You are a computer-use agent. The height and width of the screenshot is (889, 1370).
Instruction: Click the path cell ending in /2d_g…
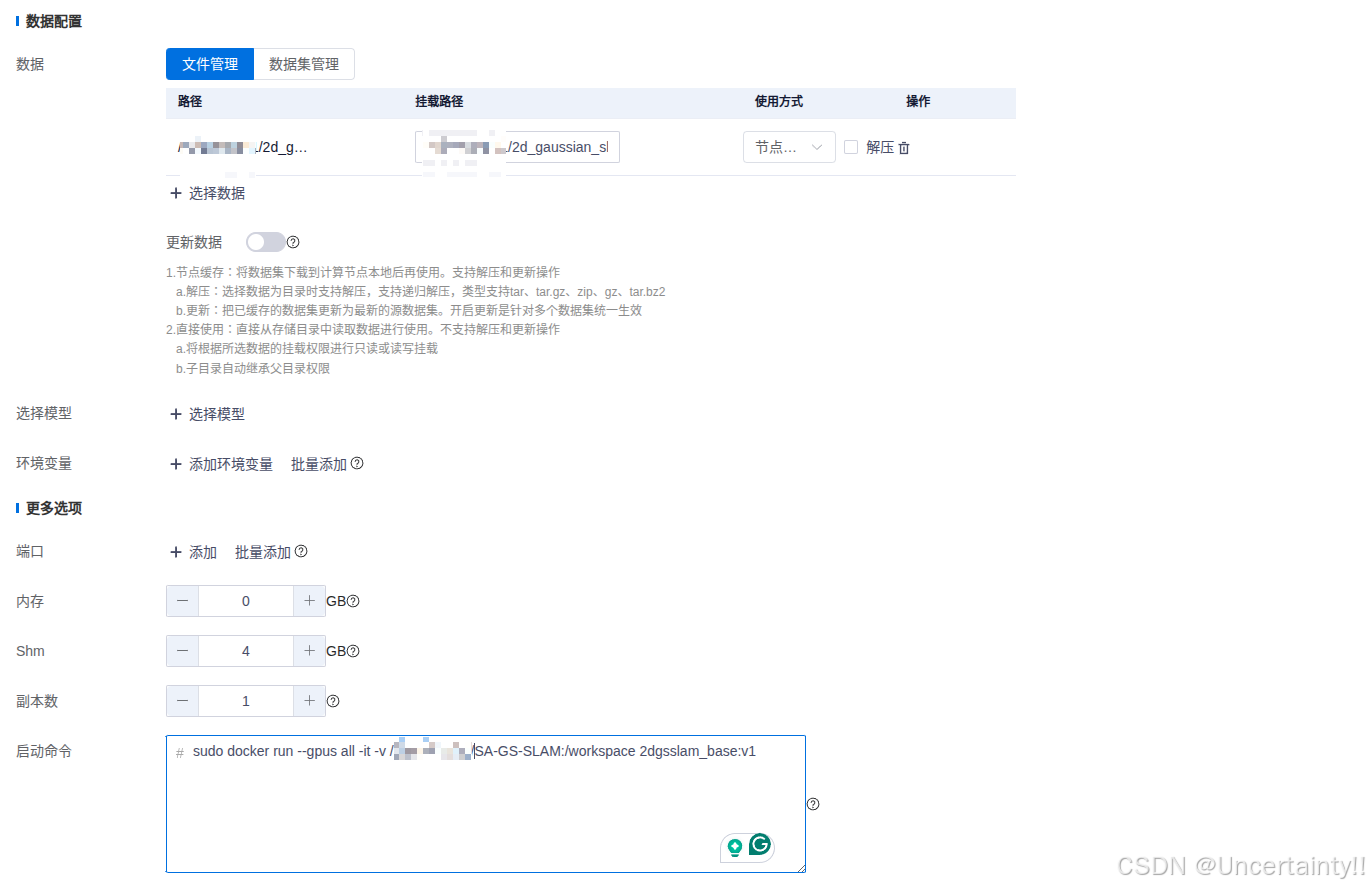[x=243, y=148]
